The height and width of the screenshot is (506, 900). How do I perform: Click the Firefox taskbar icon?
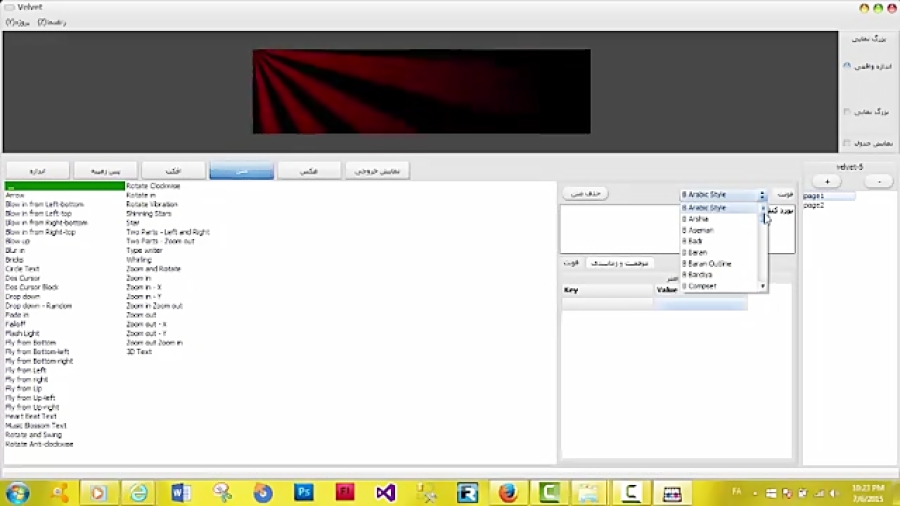[x=508, y=492]
